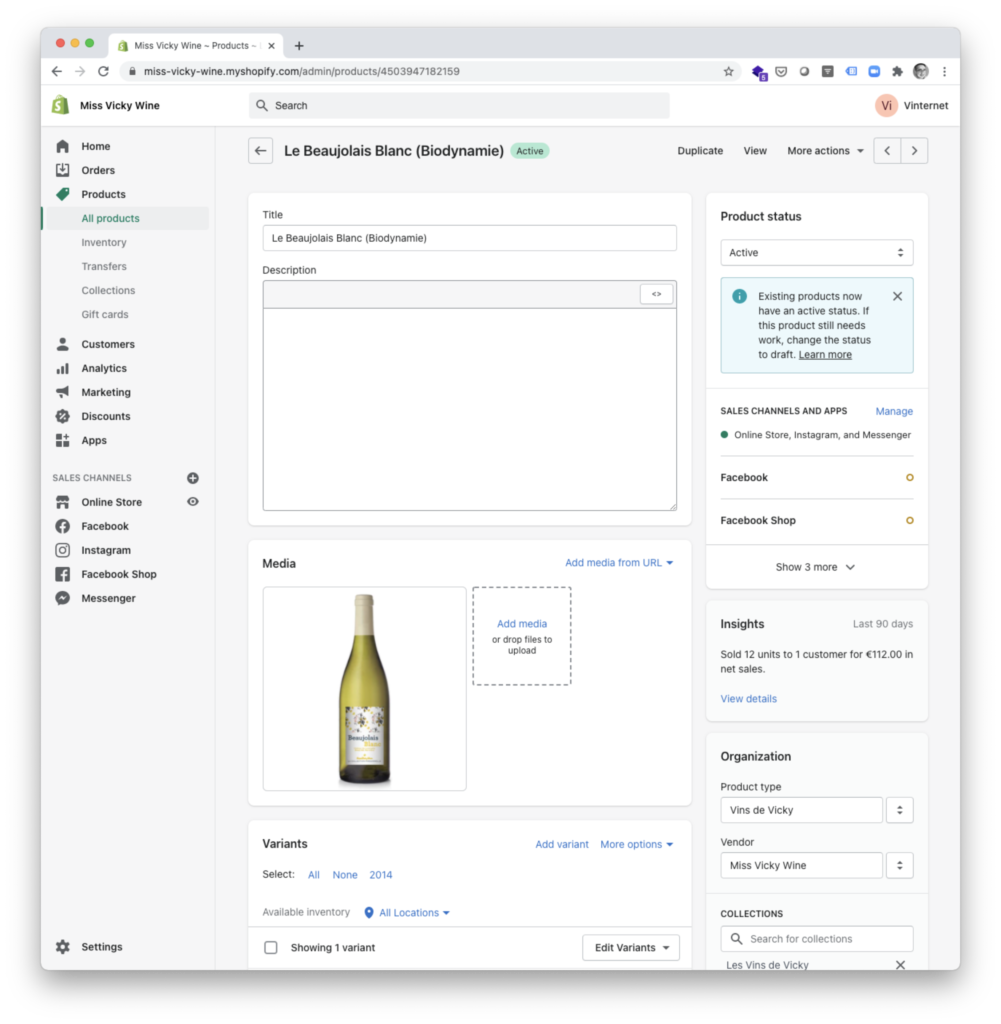Screen dimensions: 1001x1024
Task: Click the Customers person icon
Action: [63, 344]
